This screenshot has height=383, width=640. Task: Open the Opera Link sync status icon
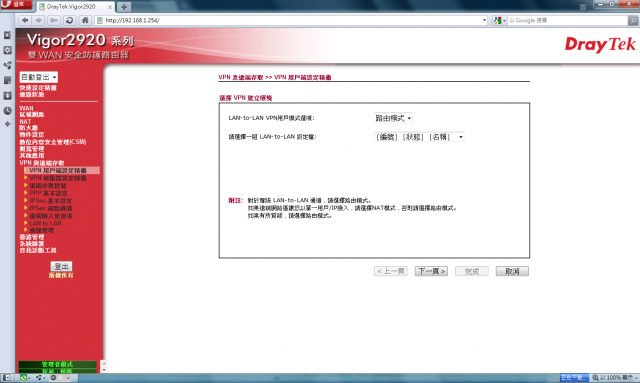[24, 378]
